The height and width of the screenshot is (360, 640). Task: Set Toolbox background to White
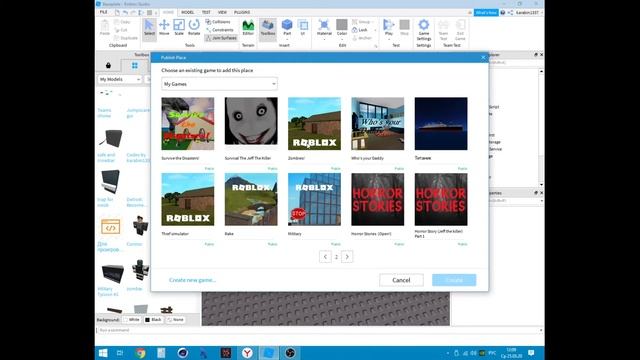(131, 320)
